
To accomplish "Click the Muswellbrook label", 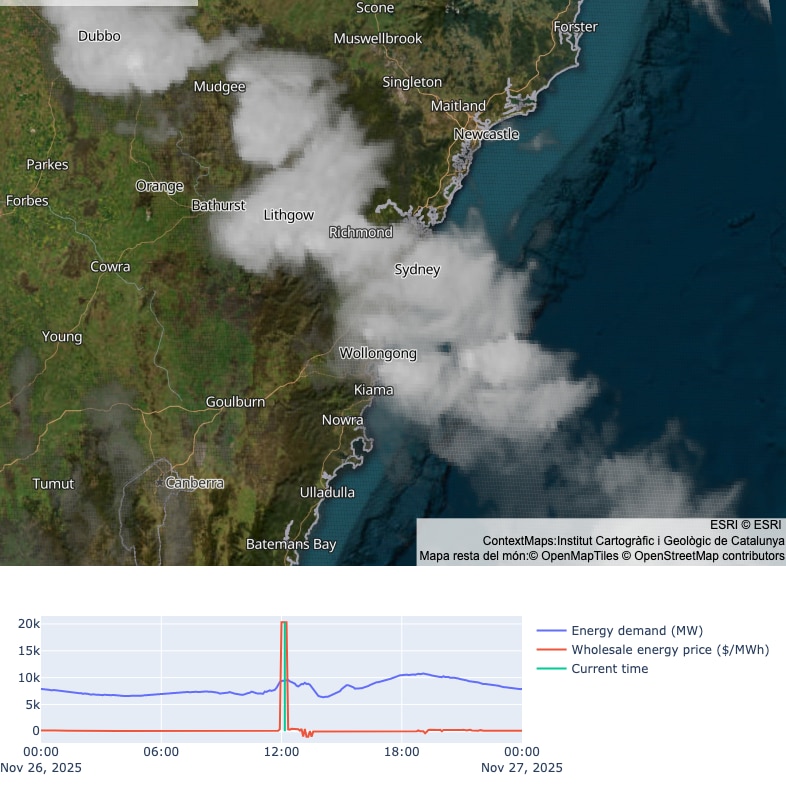I will click(x=378, y=39).
